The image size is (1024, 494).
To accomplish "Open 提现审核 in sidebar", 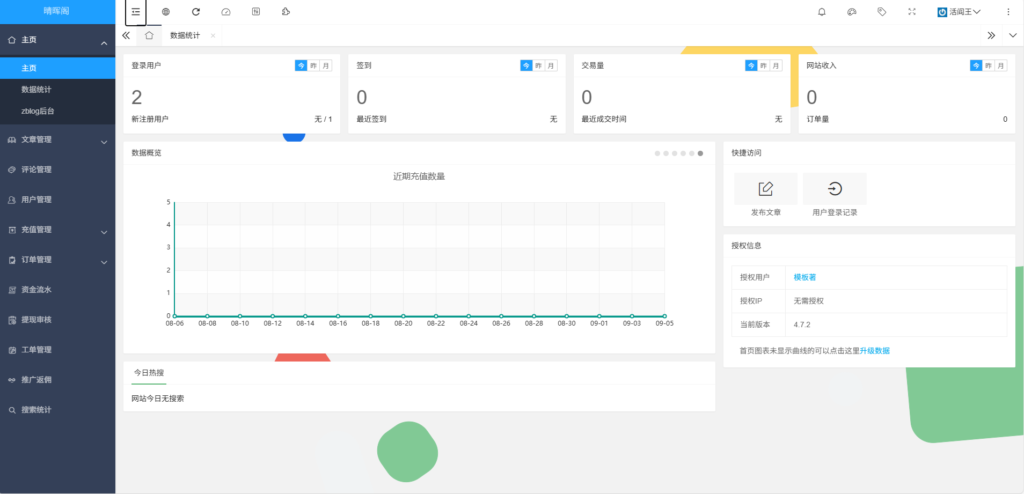I will [x=57, y=320].
